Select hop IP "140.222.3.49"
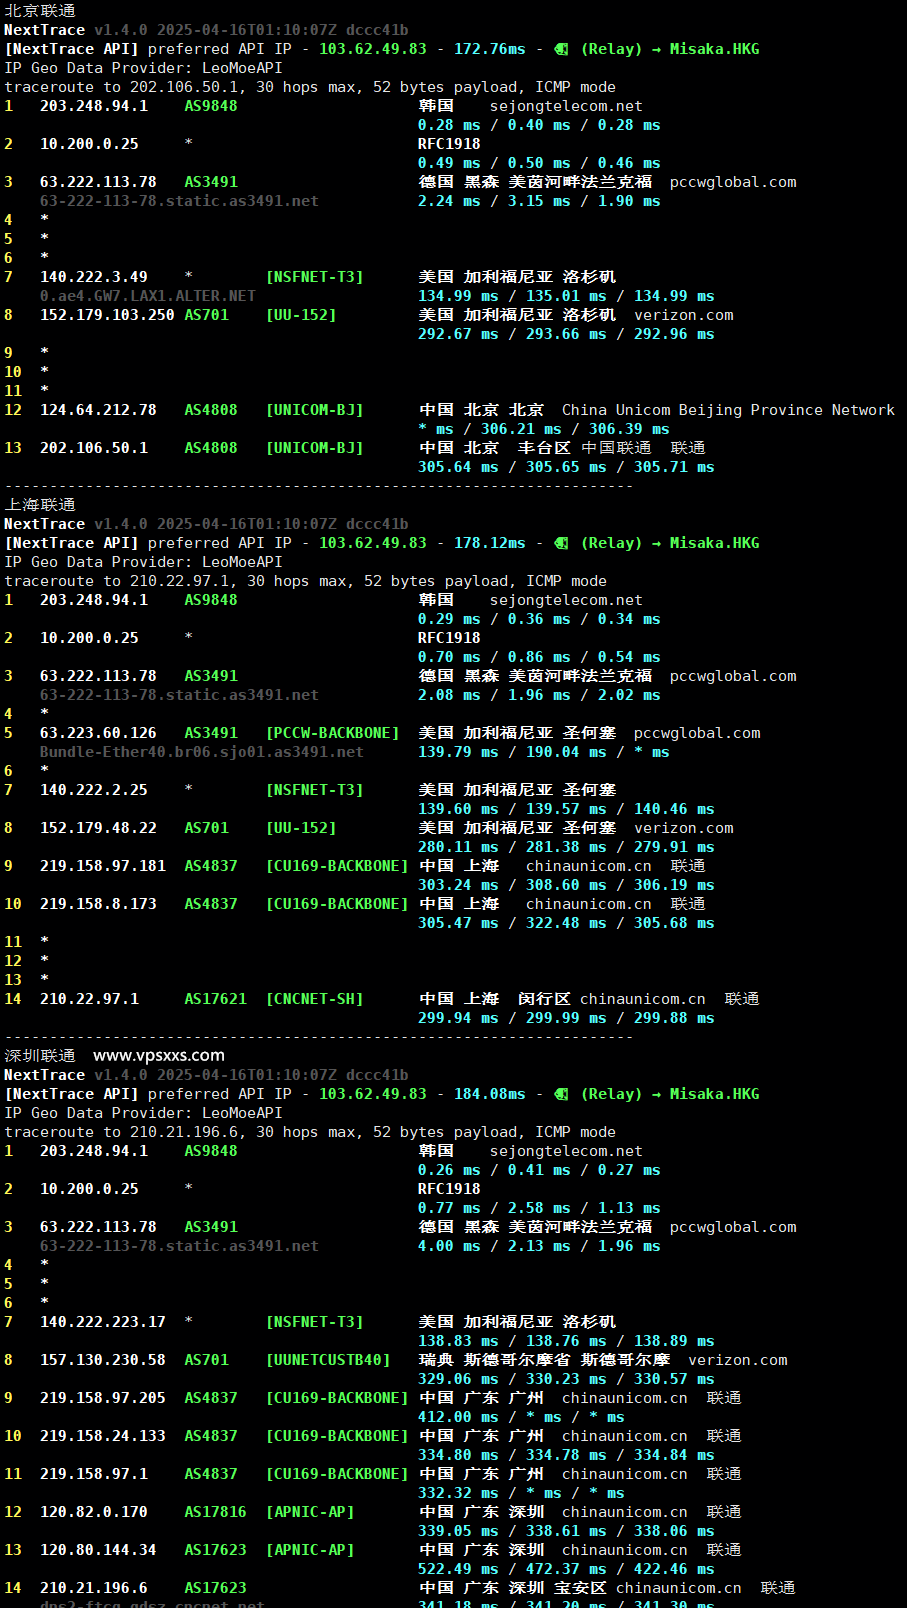907x1608 pixels. coord(94,277)
